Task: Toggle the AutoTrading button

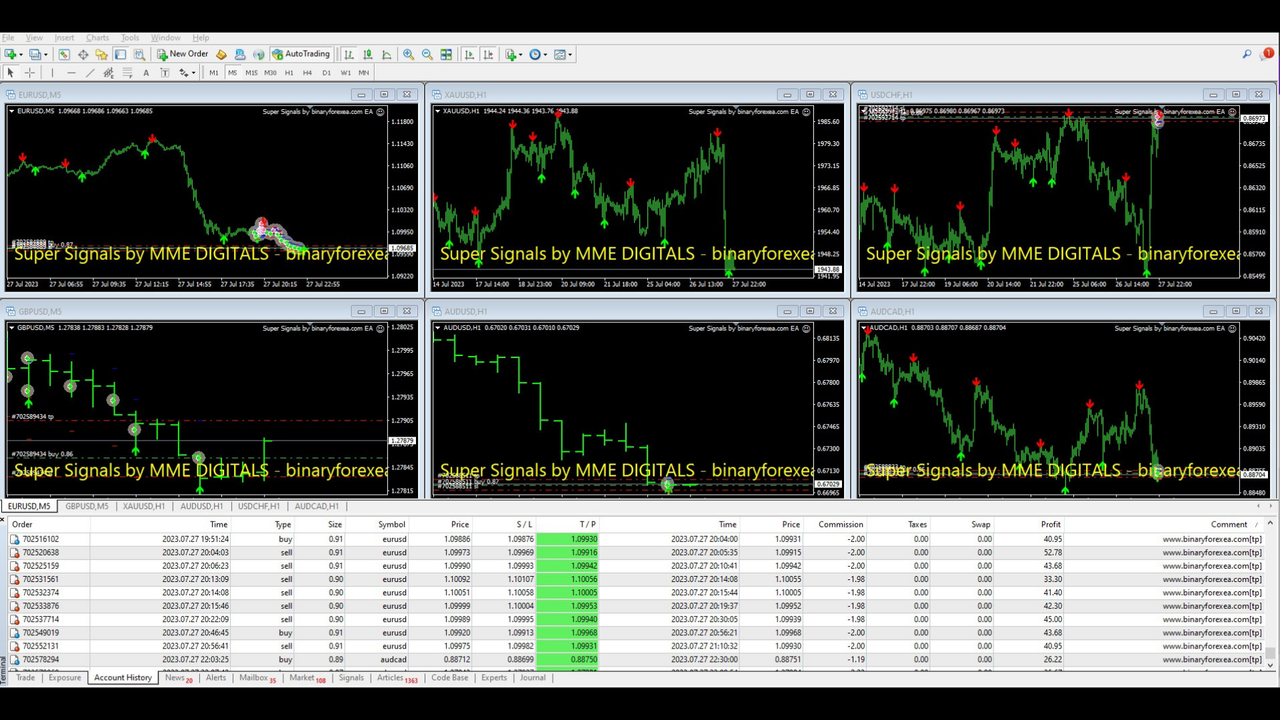Action: [x=301, y=54]
